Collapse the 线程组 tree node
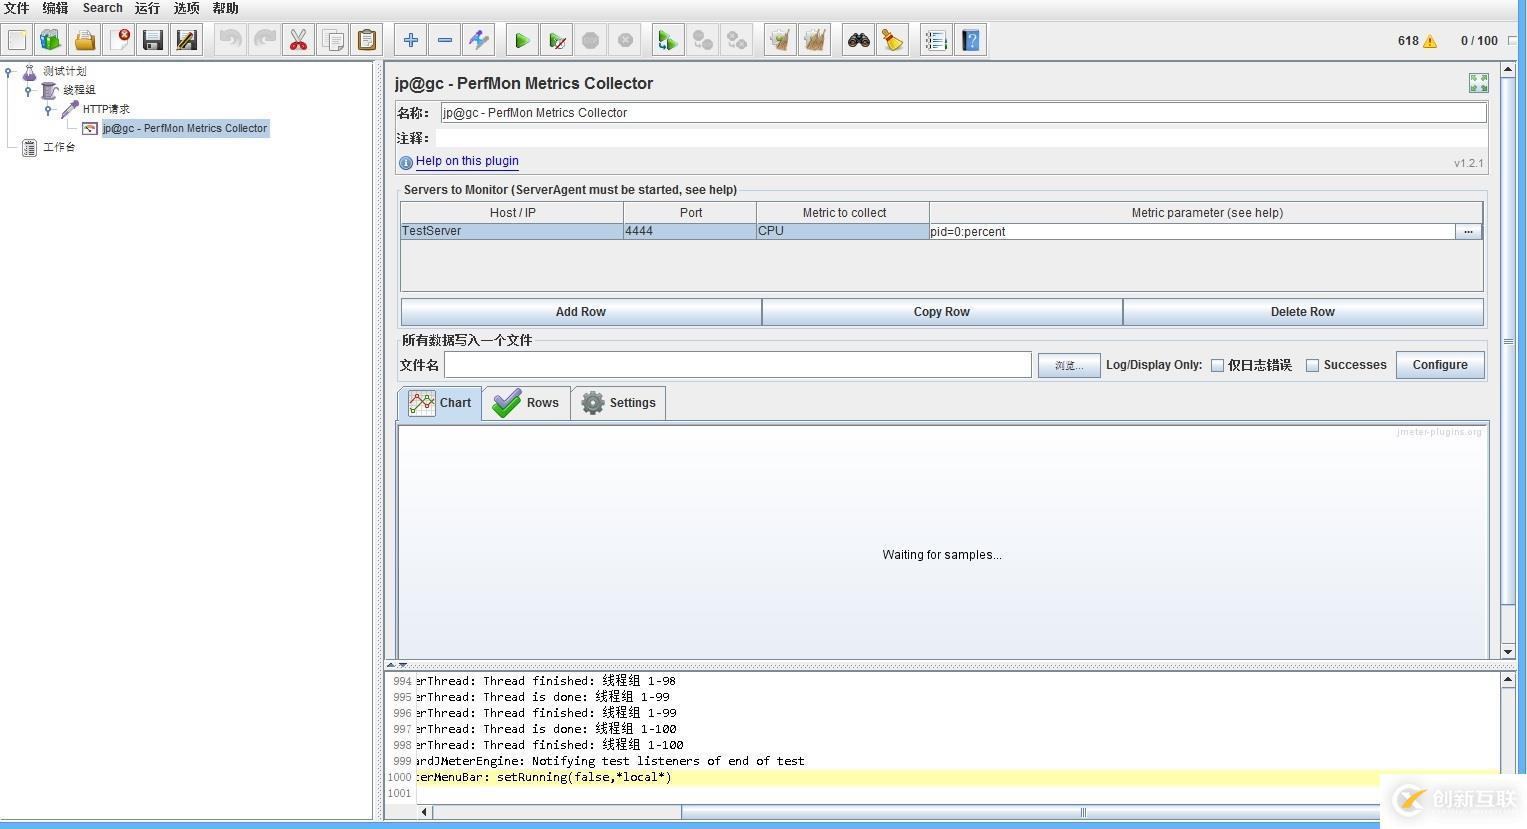The image size is (1527, 829). (x=29, y=90)
